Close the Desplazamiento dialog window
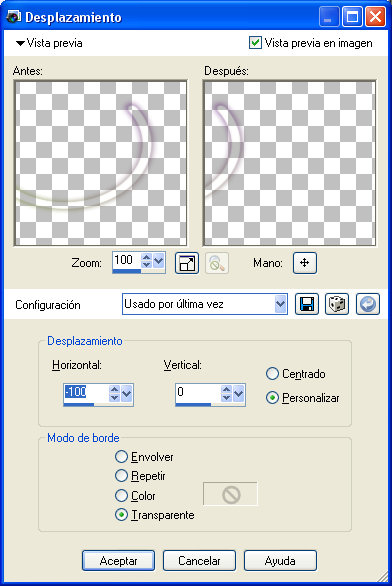392x586 pixels. point(376,17)
